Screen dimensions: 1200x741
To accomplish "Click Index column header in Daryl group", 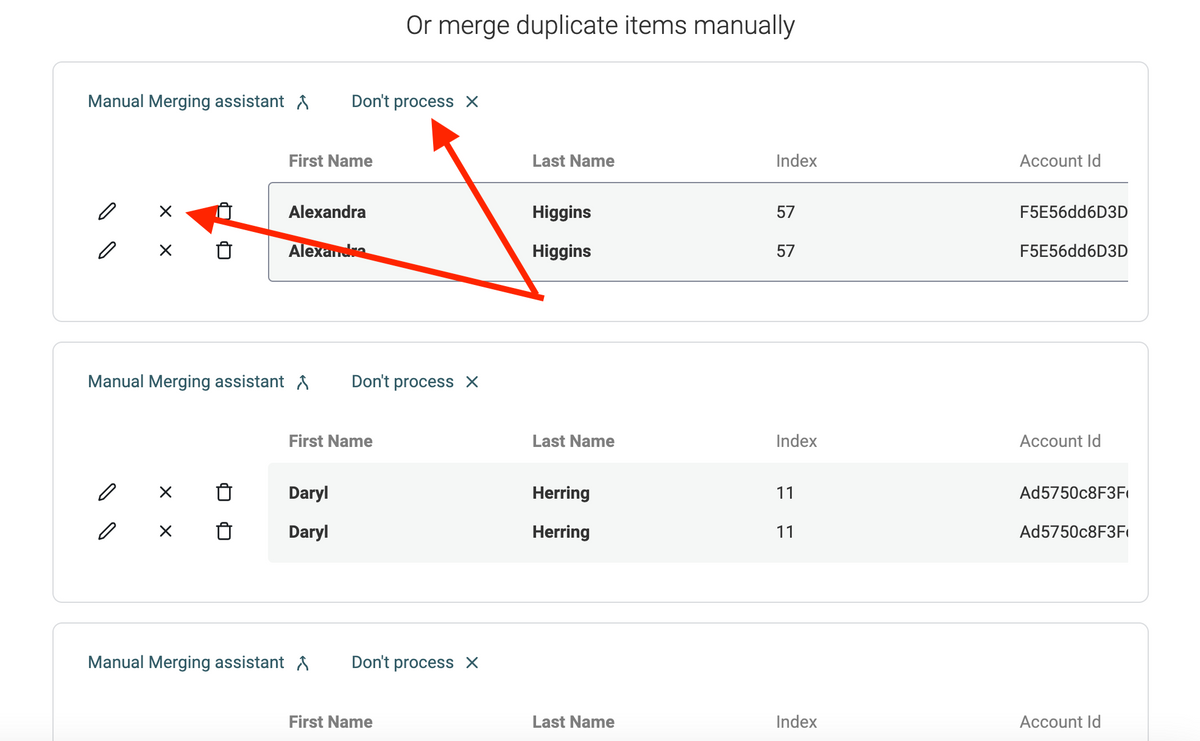I will (796, 441).
